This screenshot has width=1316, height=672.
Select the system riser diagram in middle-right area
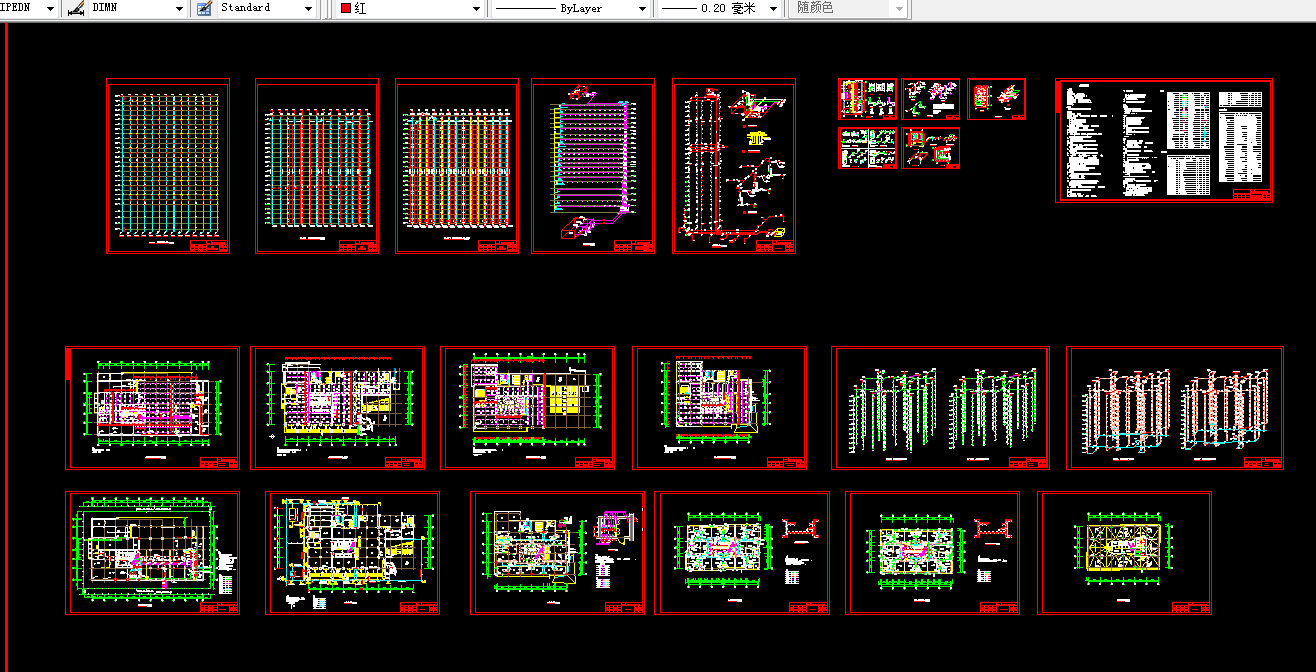pos(938,407)
